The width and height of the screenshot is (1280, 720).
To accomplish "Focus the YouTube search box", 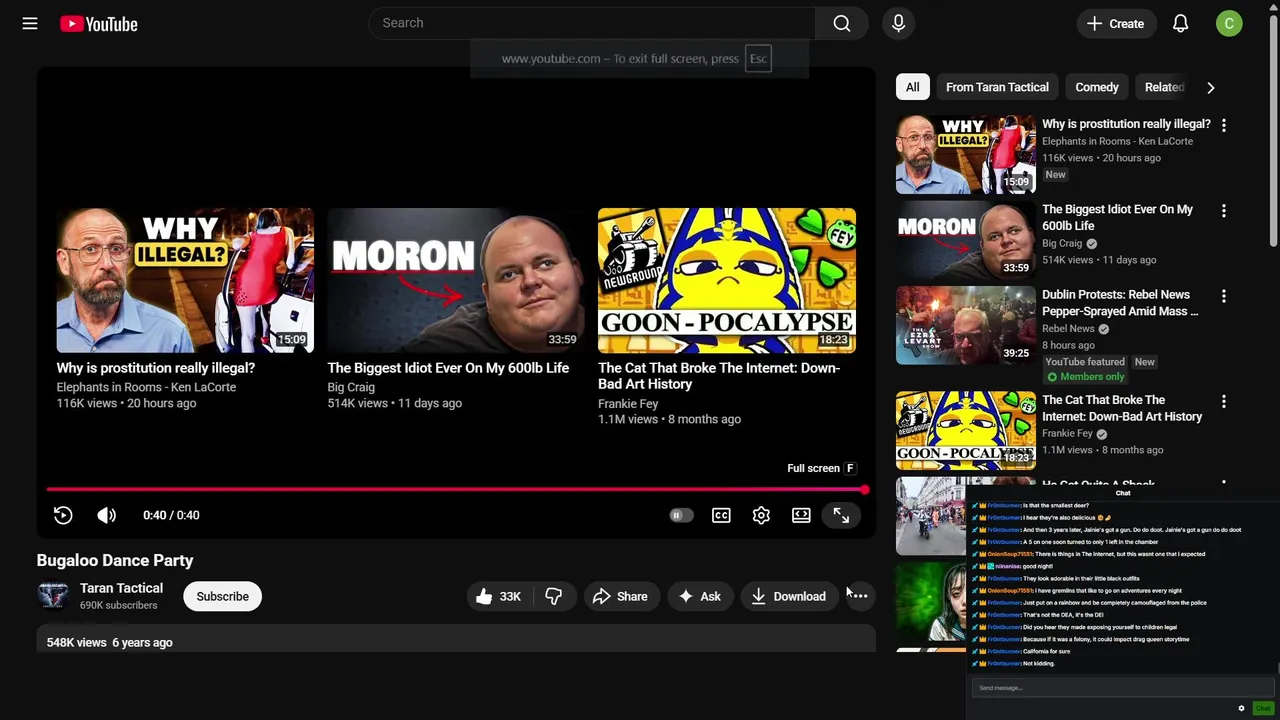I will point(592,23).
